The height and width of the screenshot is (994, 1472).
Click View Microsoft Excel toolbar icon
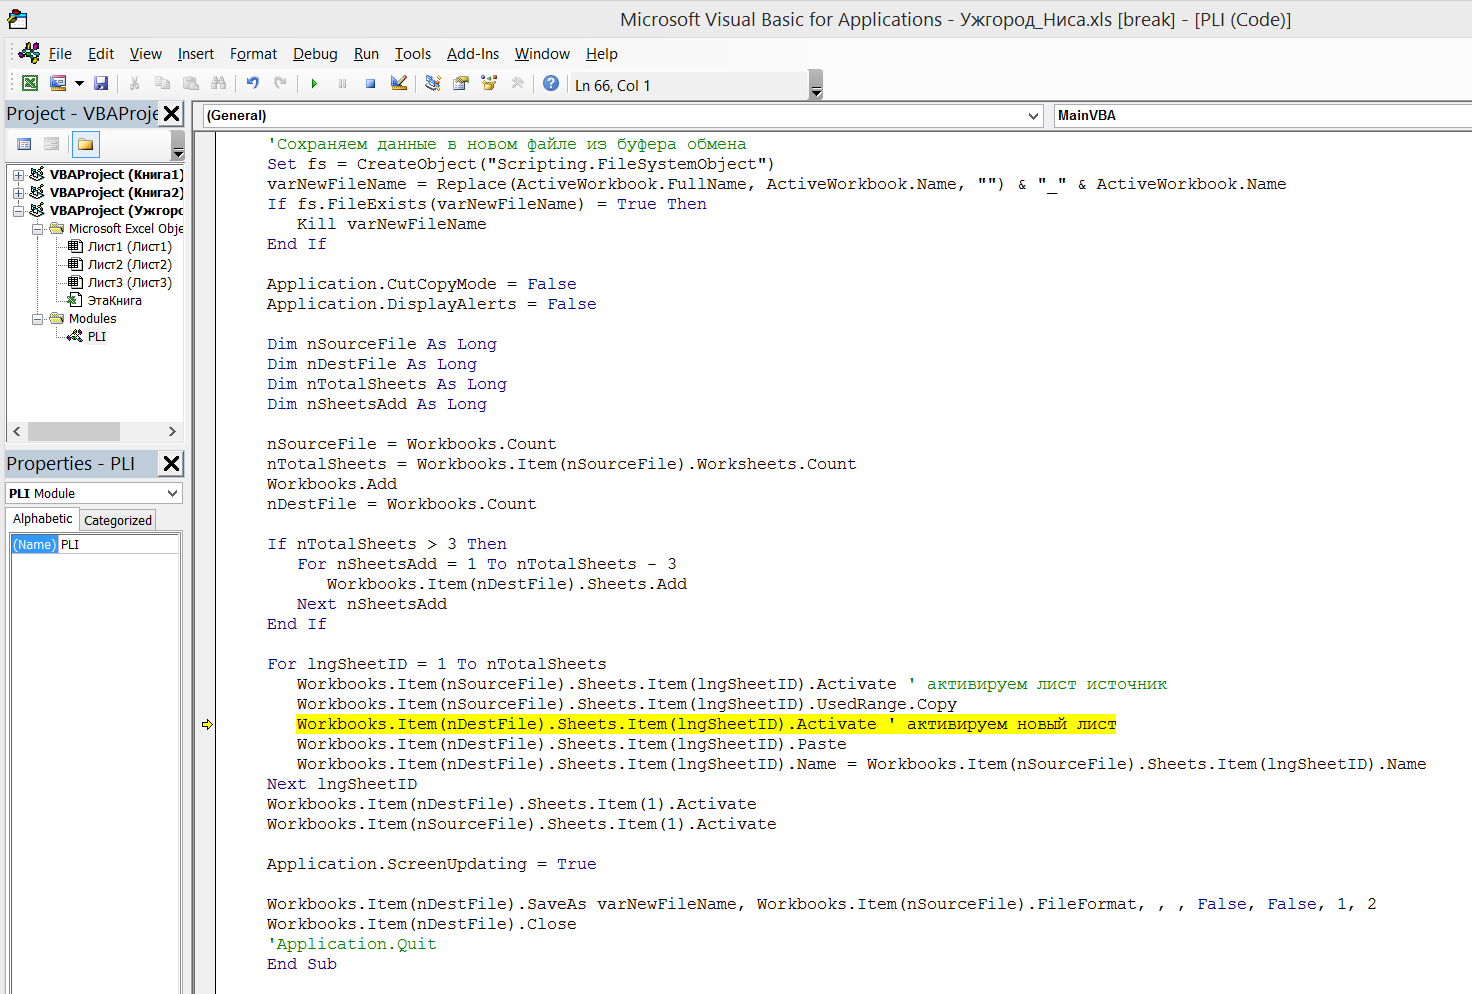point(30,84)
